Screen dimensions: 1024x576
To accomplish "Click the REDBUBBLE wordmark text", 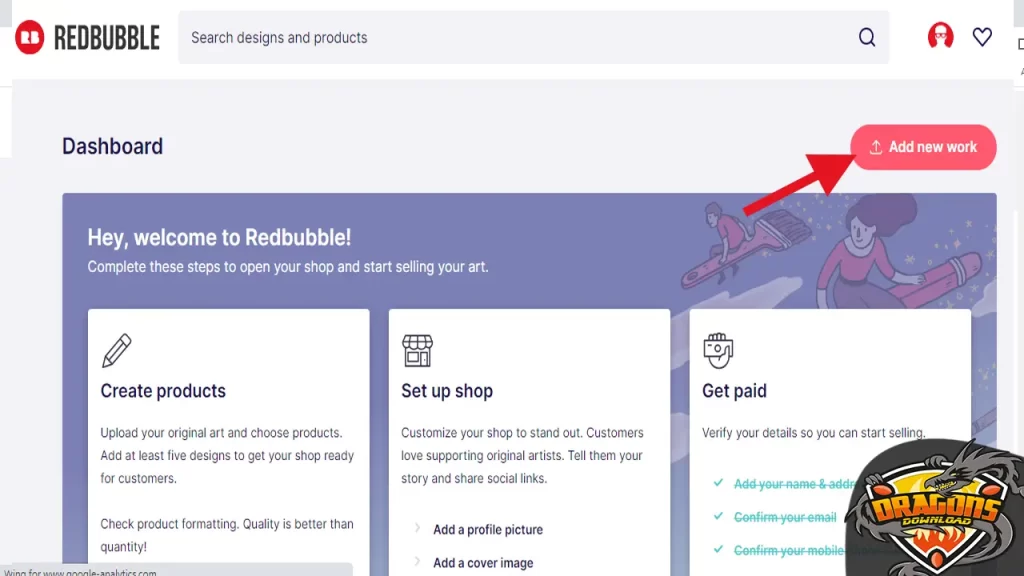I will 106,38.
